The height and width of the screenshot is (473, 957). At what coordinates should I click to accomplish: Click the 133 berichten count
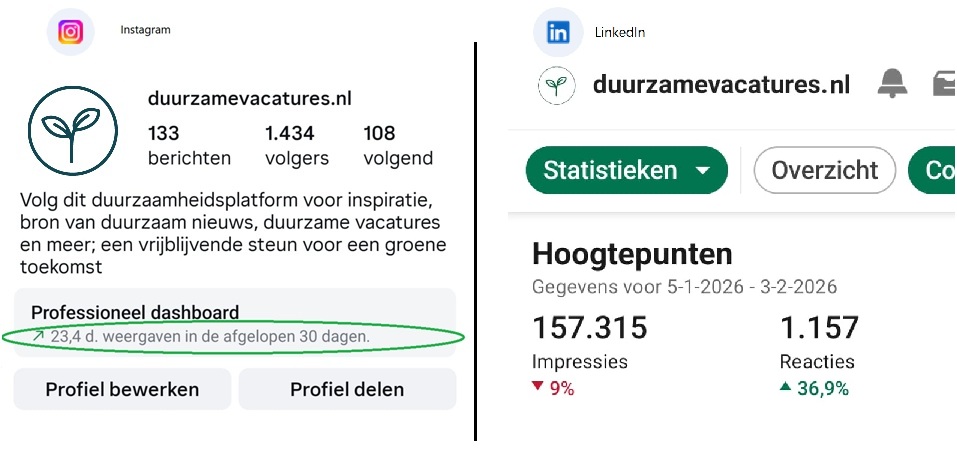tap(189, 145)
